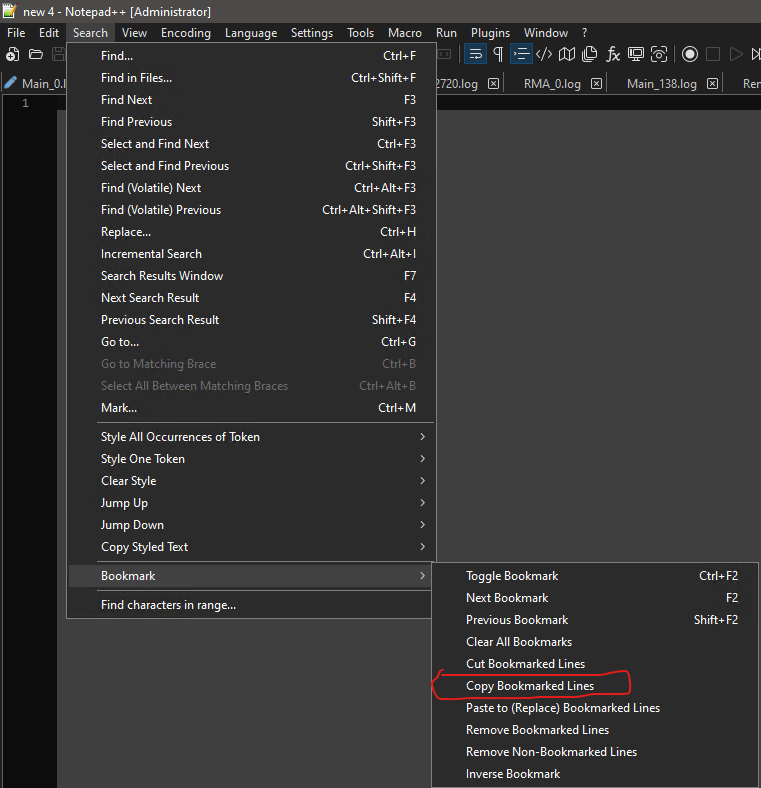Click the Stop Recording square icon
The image size is (761, 788).
[x=713, y=54]
